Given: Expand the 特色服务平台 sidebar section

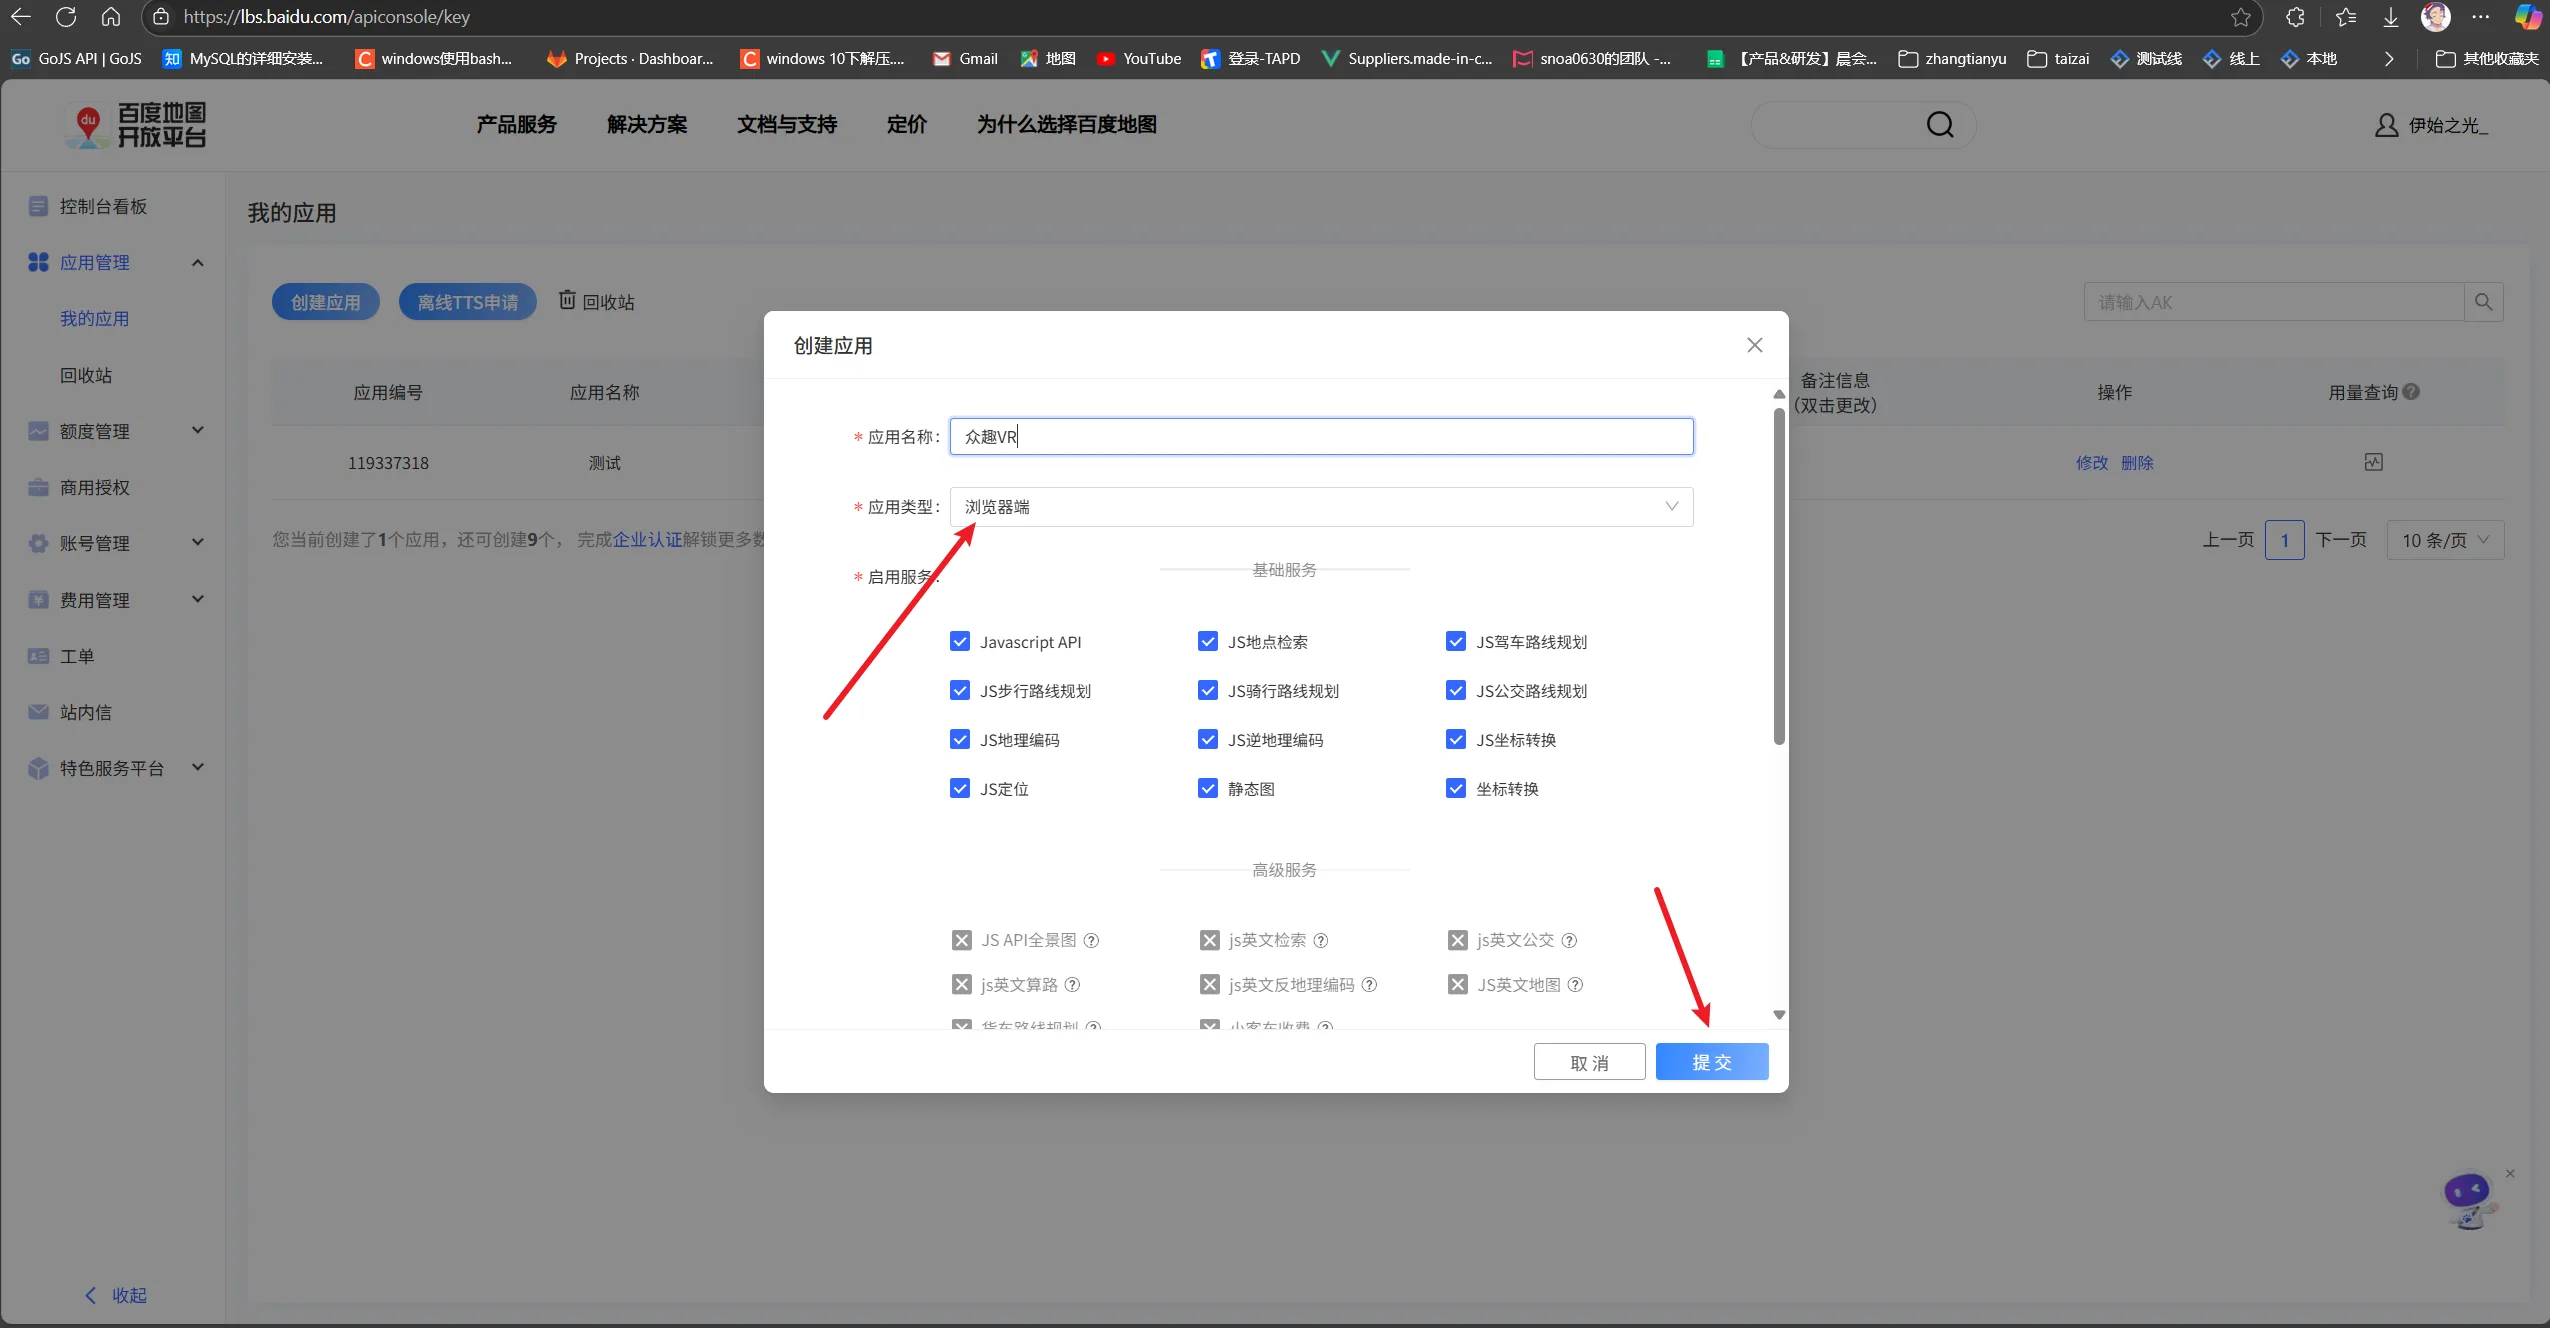Looking at the screenshot, I should [x=197, y=768].
